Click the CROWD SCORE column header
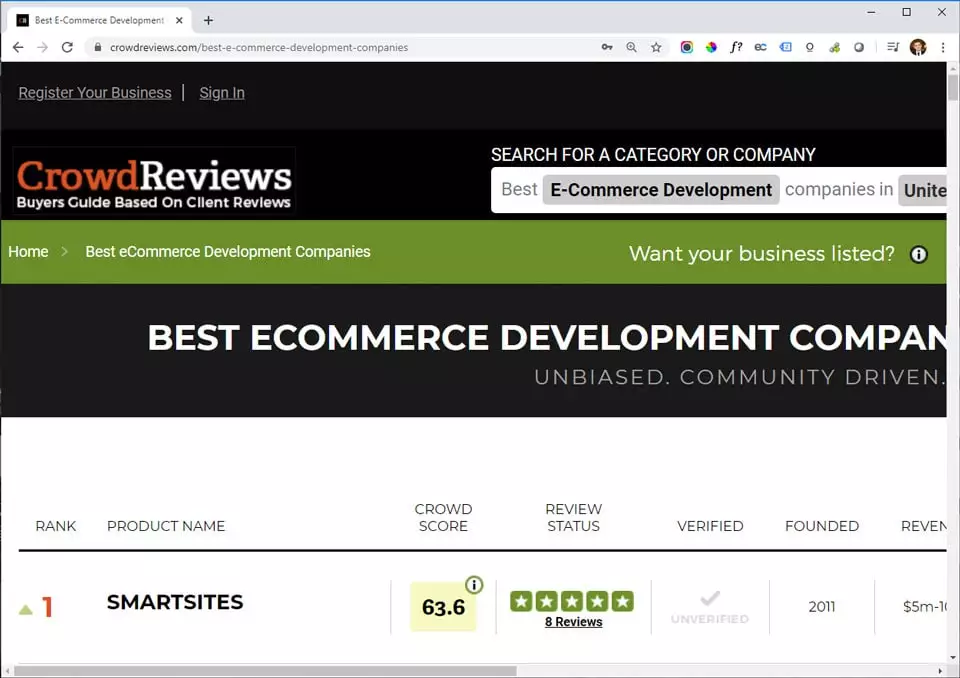The image size is (960, 678). click(x=443, y=518)
